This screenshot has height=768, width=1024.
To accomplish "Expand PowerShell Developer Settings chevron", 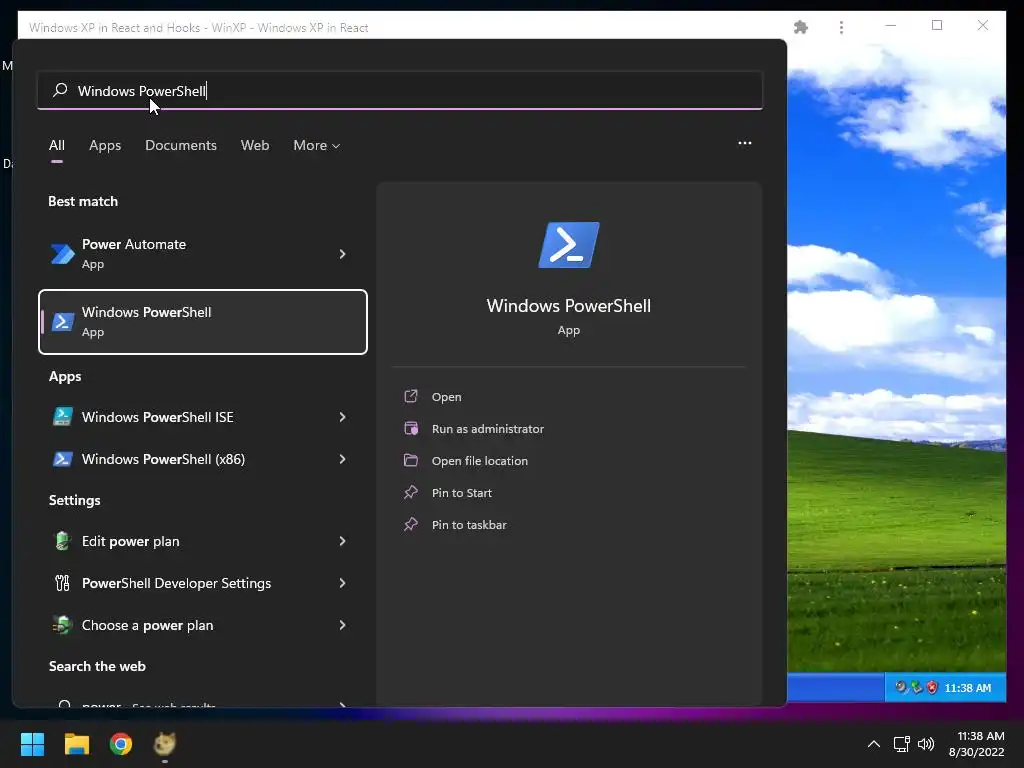I will pyautogui.click(x=342, y=583).
